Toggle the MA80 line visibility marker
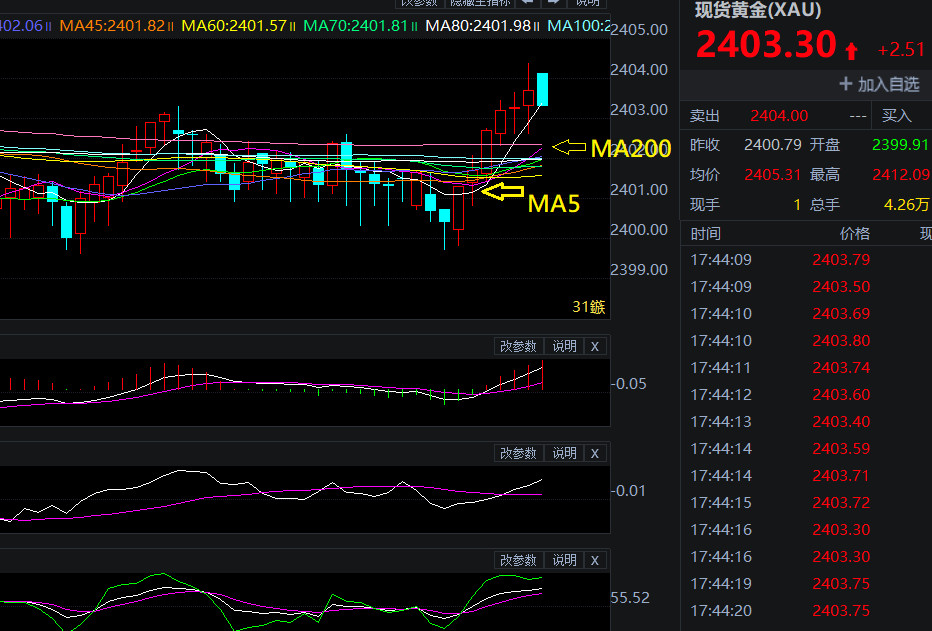The image size is (932, 631). tap(537, 26)
